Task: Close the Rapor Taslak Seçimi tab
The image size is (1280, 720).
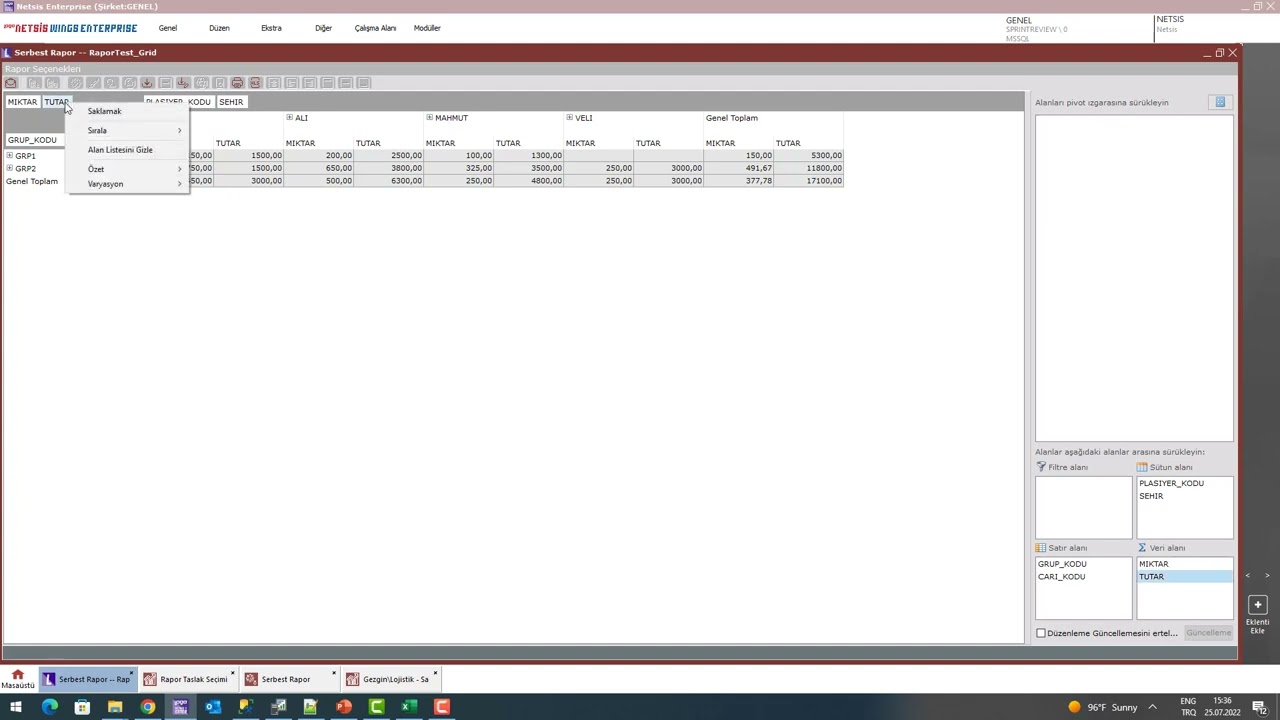Action: click(x=233, y=673)
